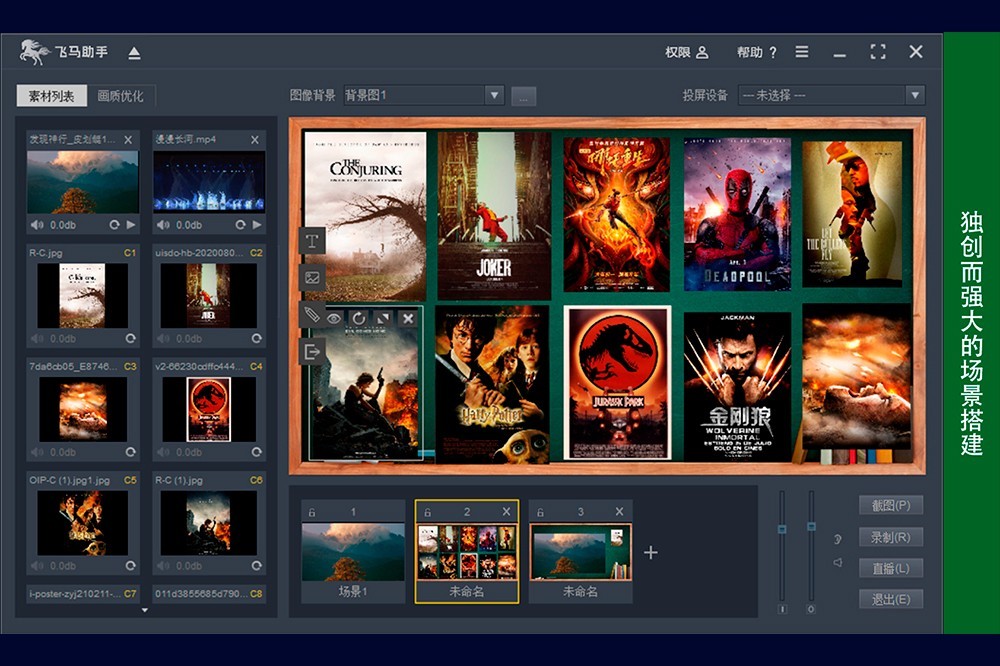
Task: Toggle the lock on scene 2
Action: (x=427, y=513)
